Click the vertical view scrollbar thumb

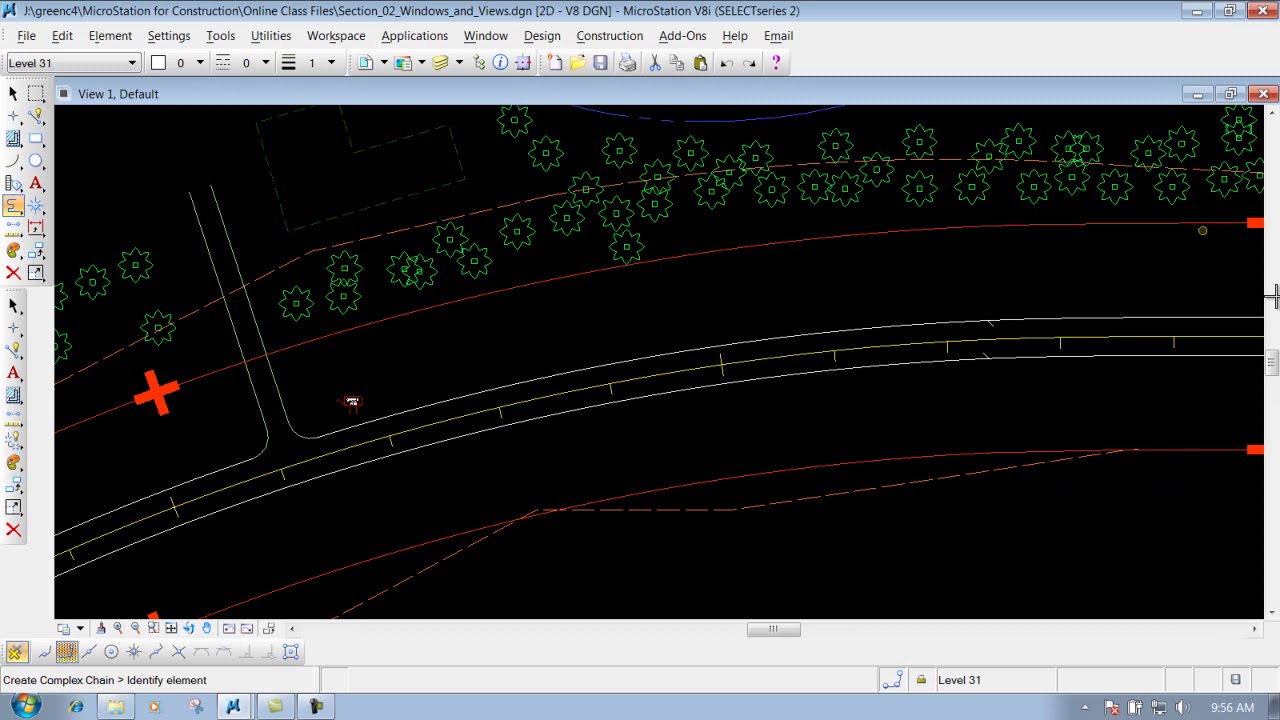click(x=1271, y=362)
